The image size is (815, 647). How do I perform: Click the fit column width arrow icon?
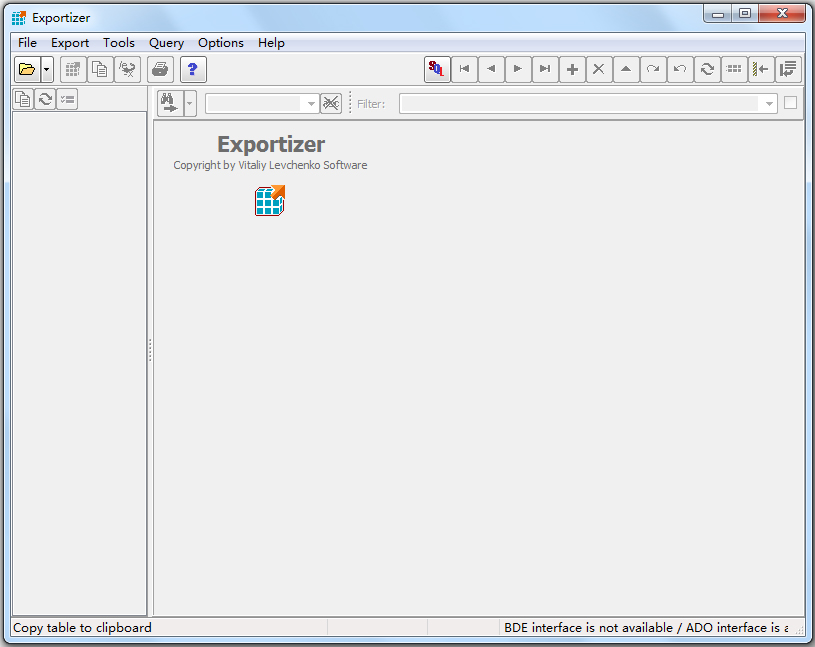pos(761,69)
